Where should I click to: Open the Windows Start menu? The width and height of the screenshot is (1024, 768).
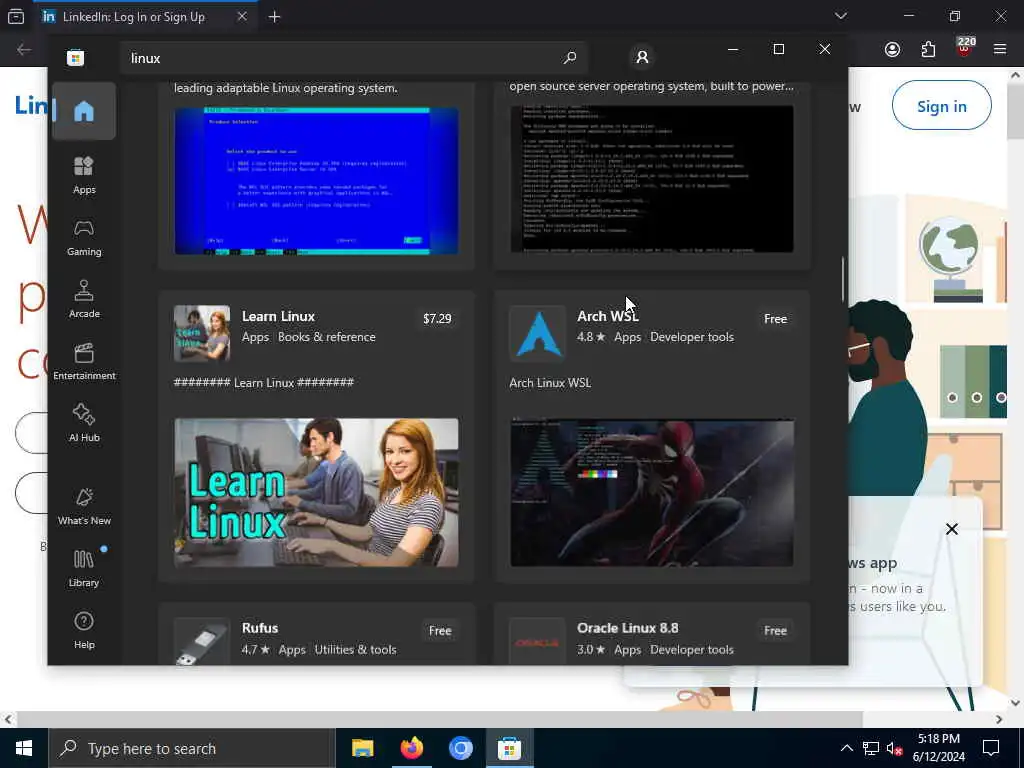24,748
